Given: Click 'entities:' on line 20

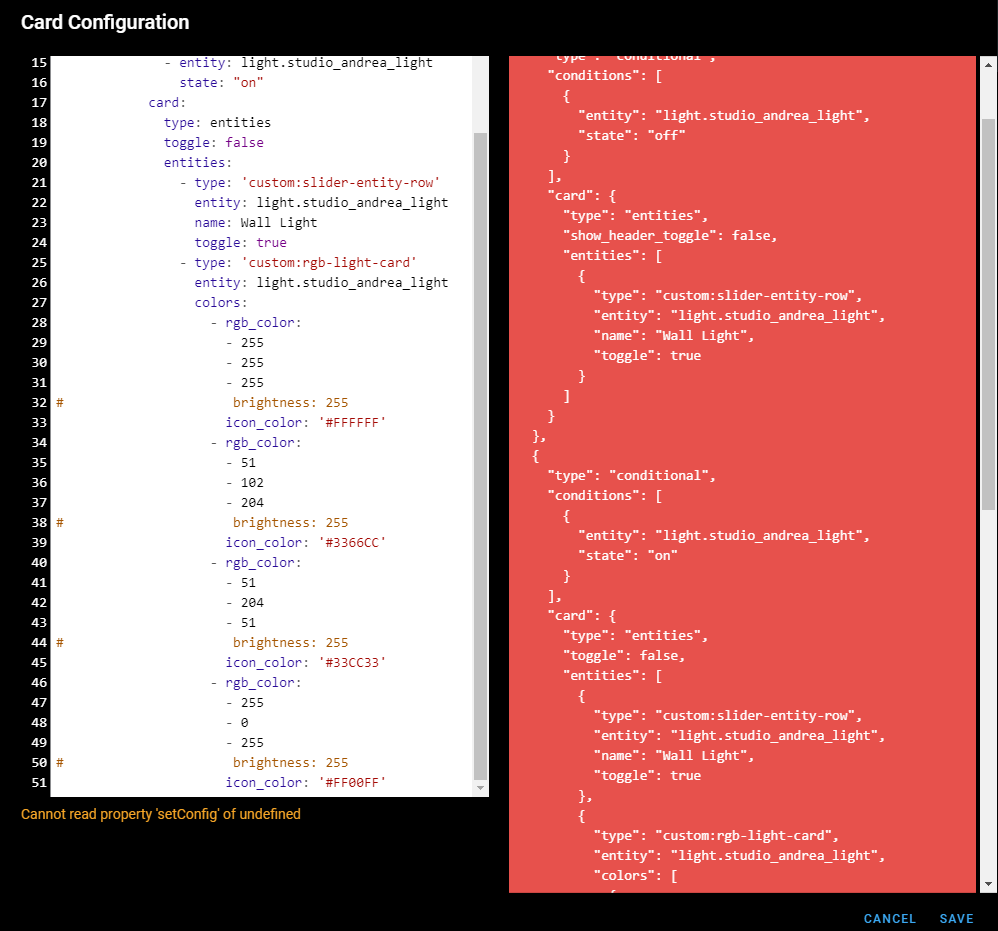Looking at the screenshot, I should (x=197, y=162).
